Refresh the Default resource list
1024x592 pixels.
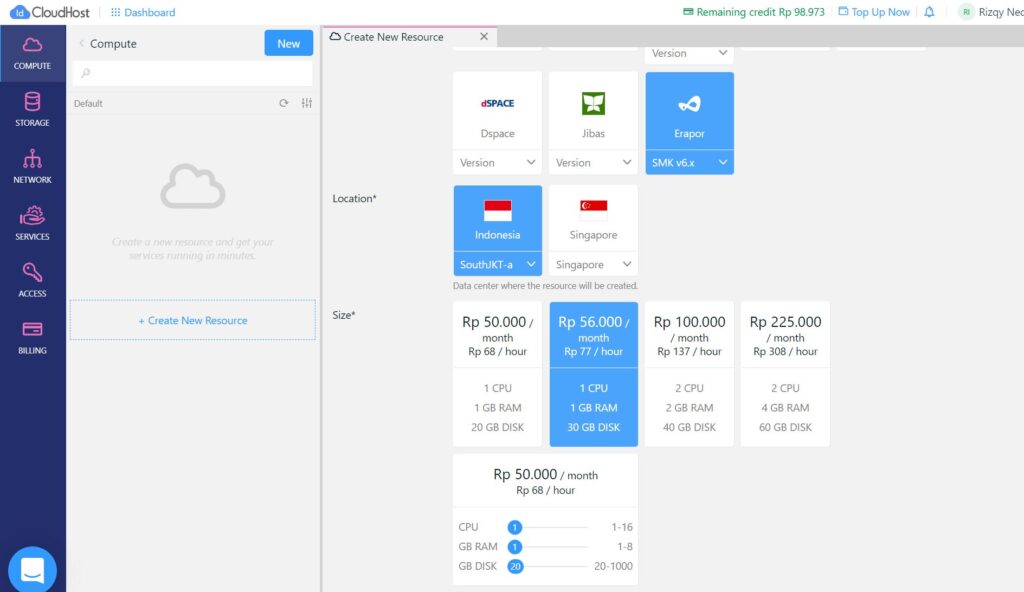[x=285, y=103]
